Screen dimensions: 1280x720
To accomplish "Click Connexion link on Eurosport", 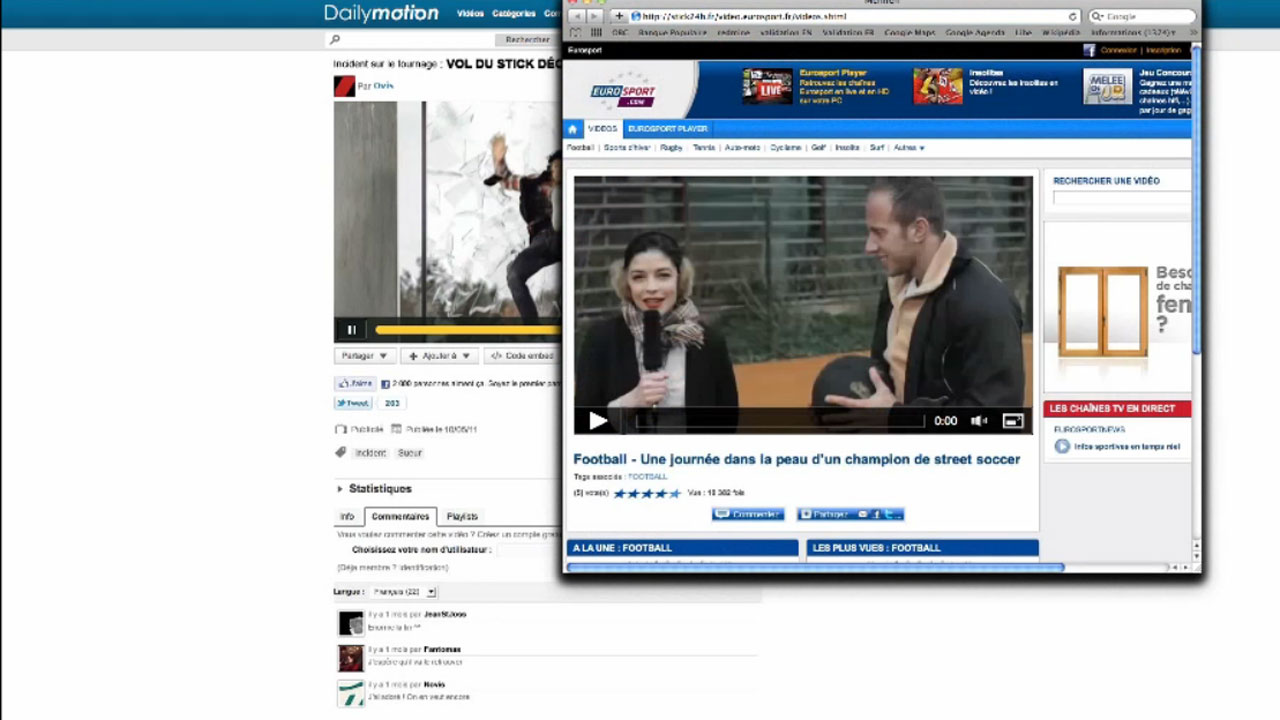I will (1119, 50).
